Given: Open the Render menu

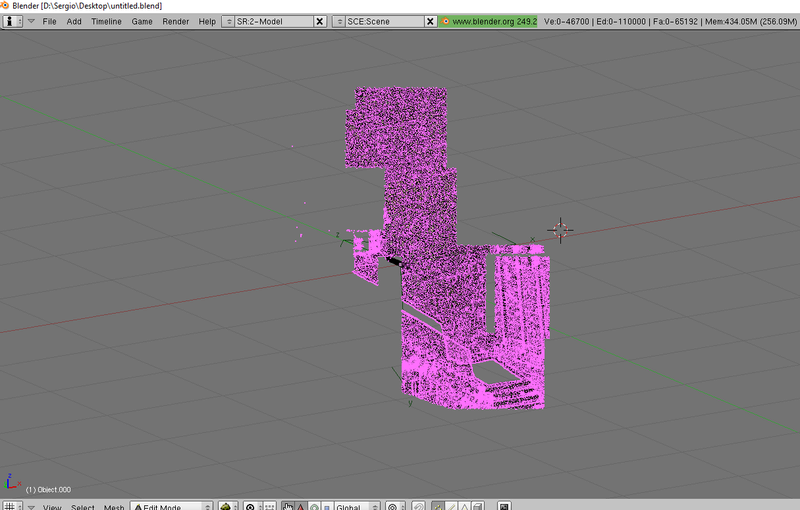Looking at the screenshot, I should click(176, 21).
